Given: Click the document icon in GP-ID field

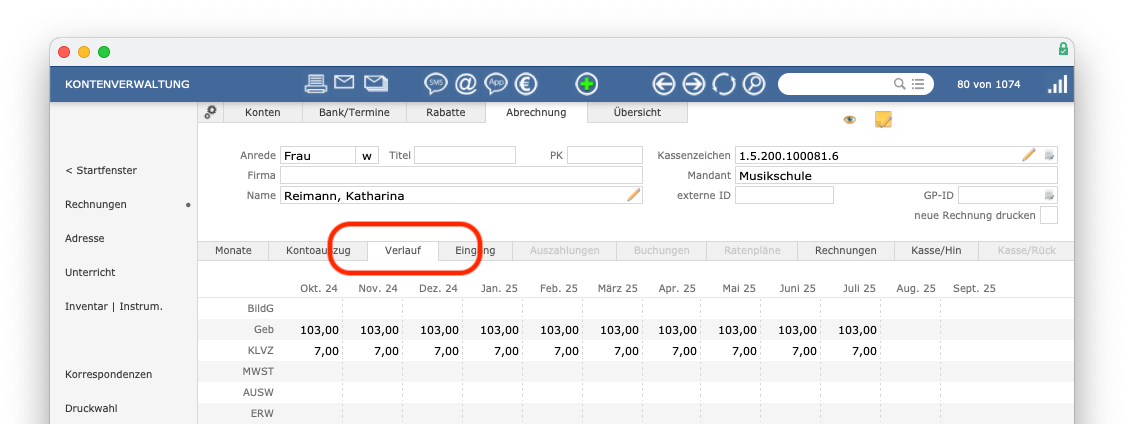Looking at the screenshot, I should click(1049, 195).
